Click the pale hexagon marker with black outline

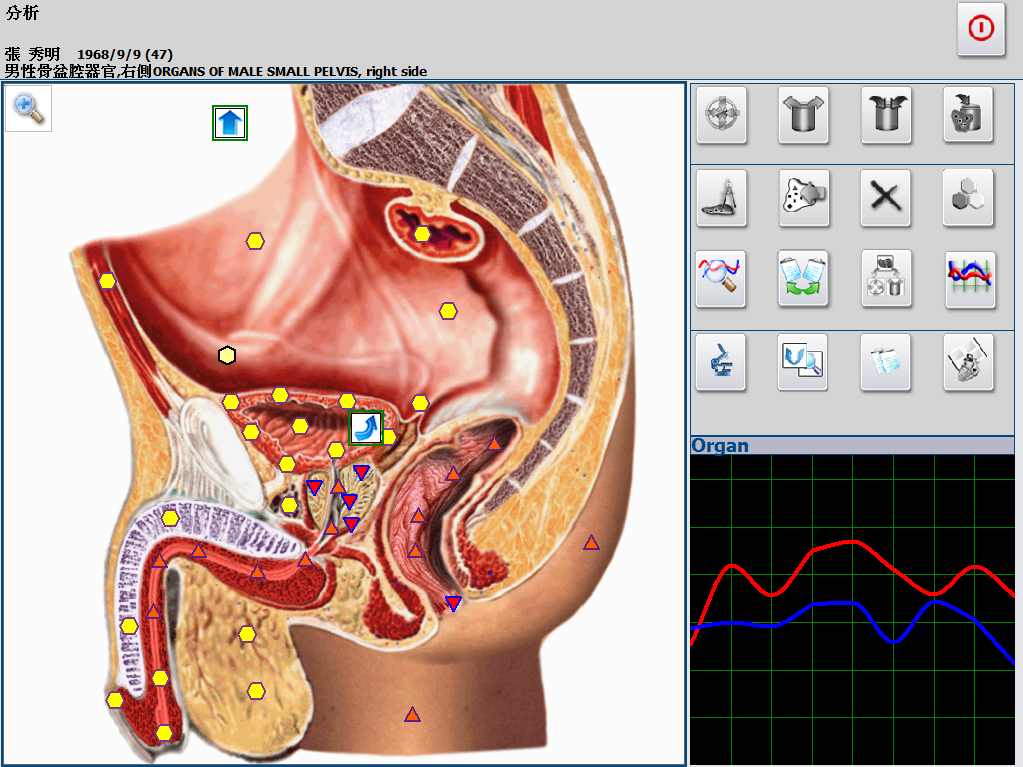(227, 355)
